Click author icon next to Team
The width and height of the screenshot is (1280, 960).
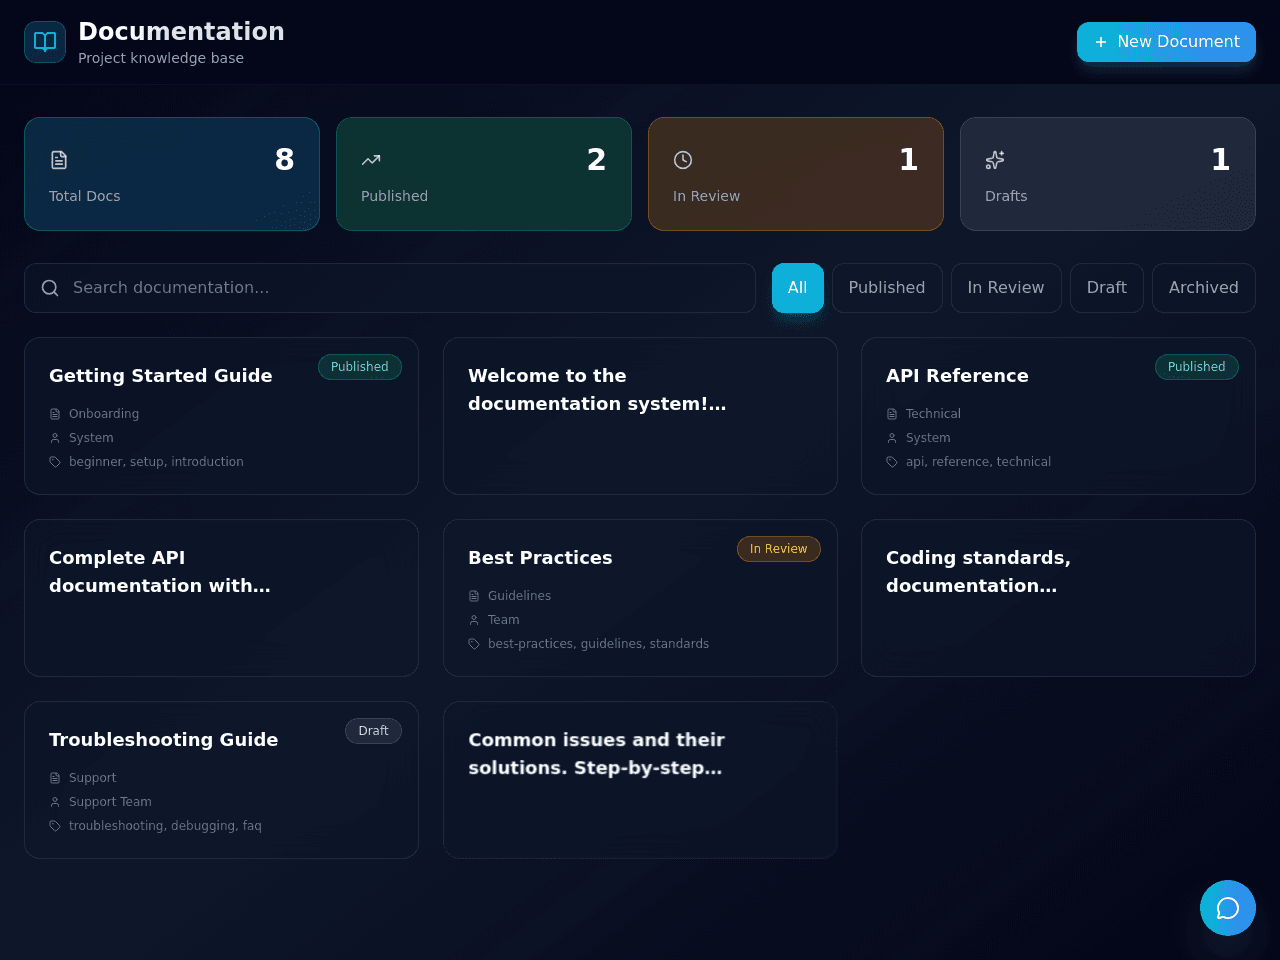474,620
